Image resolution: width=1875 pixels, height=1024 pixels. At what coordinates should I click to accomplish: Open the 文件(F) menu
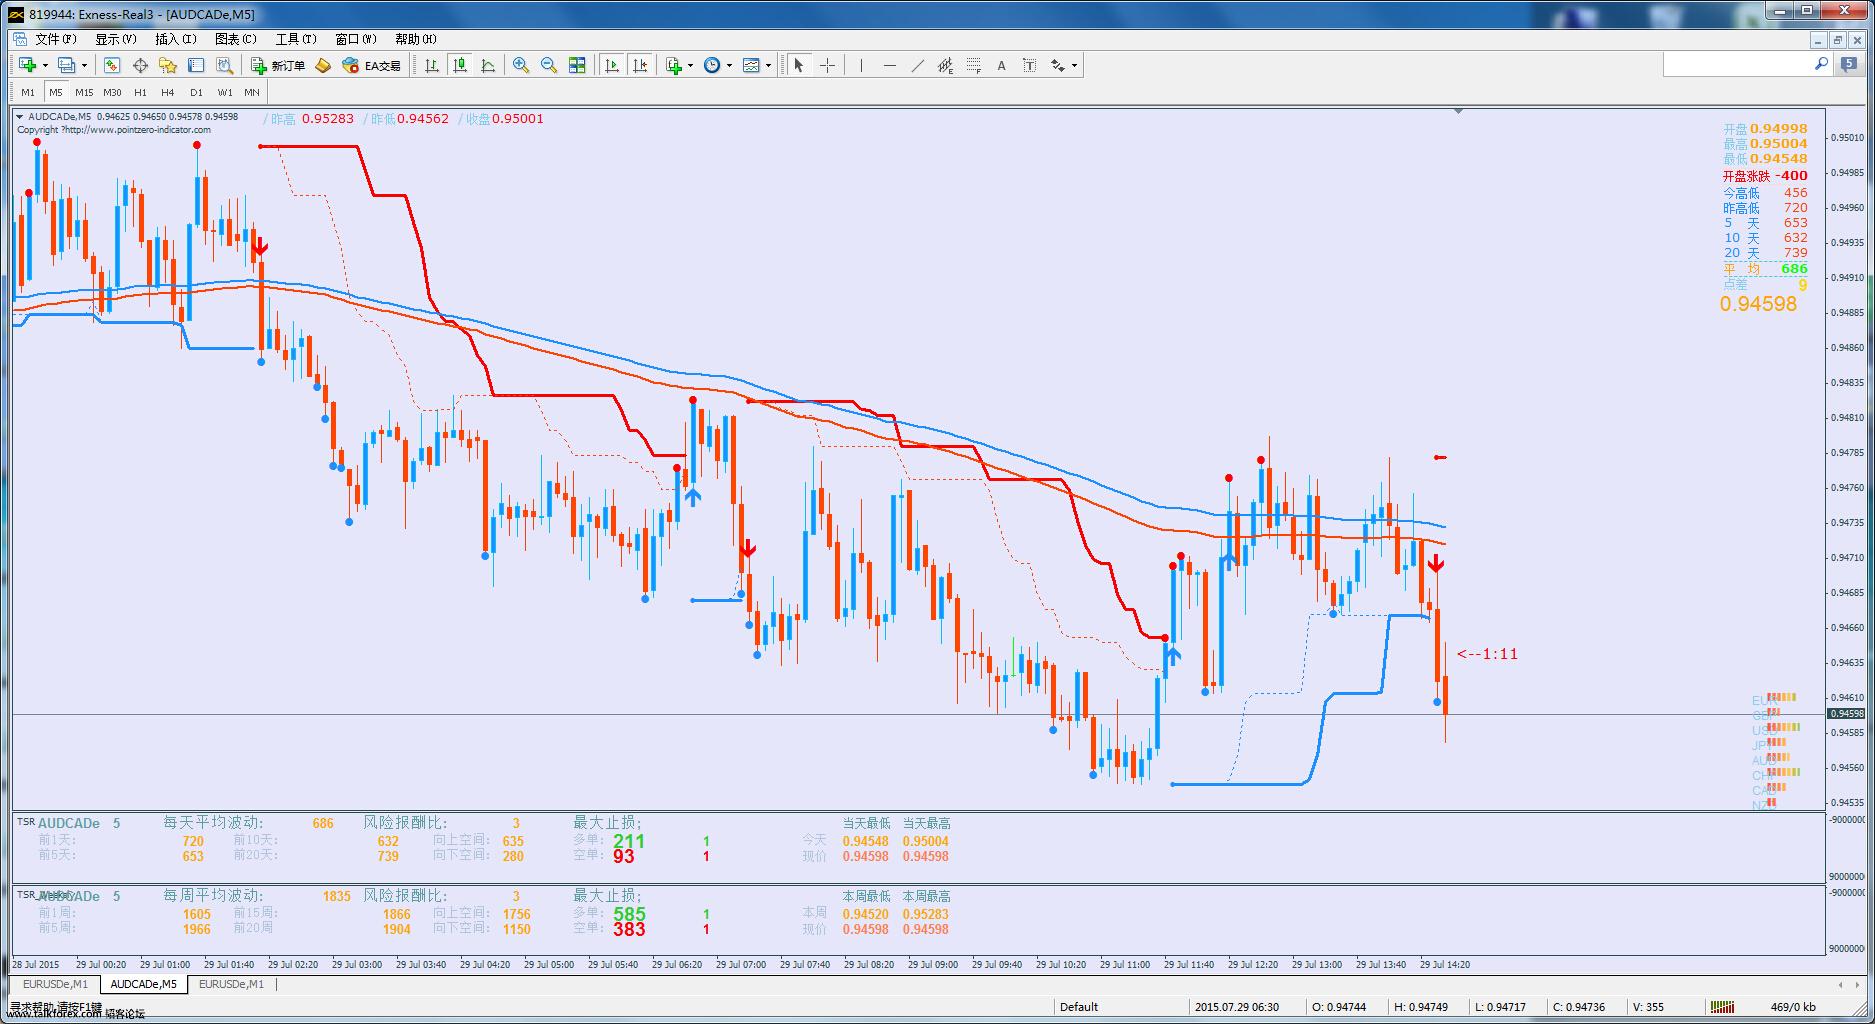click(x=55, y=39)
